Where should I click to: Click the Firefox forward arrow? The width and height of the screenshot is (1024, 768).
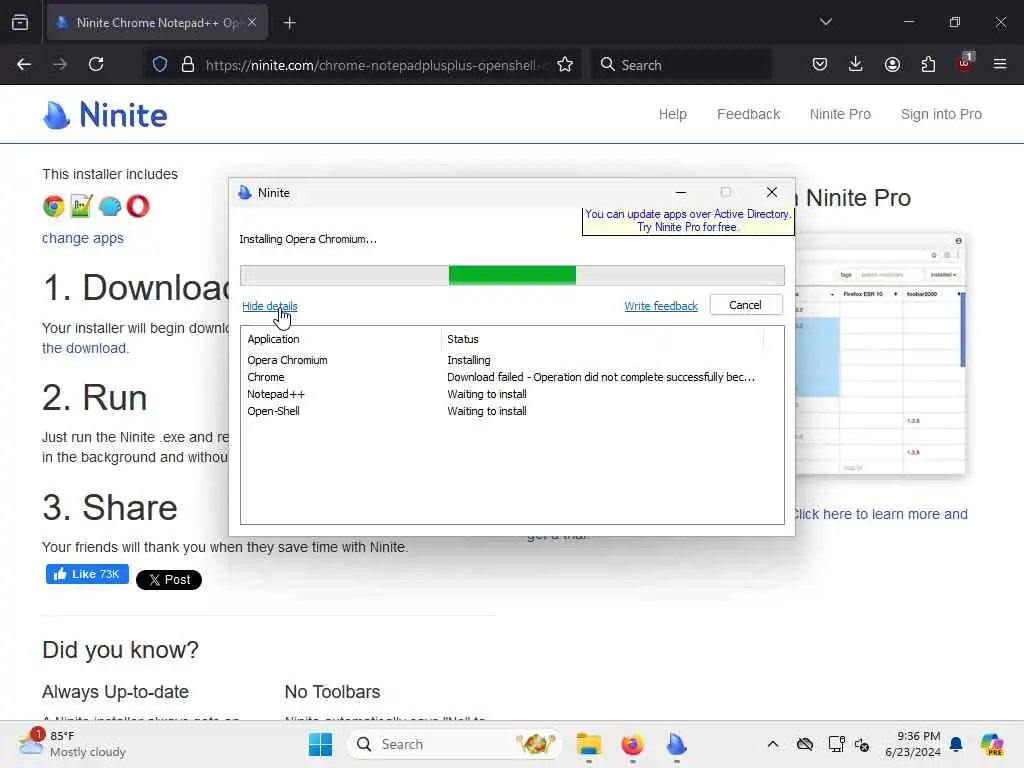60,64
